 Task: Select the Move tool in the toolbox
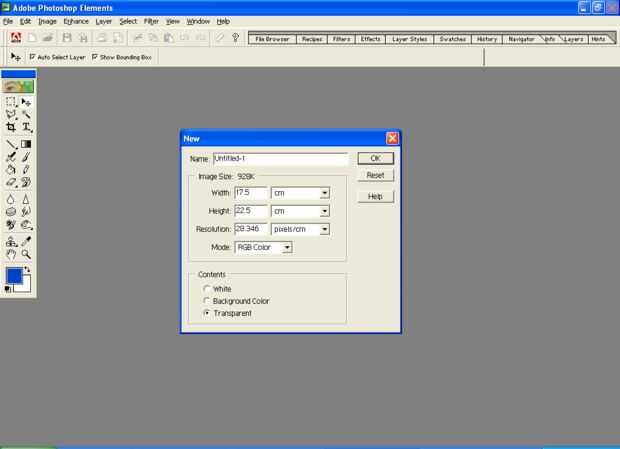tap(26, 102)
